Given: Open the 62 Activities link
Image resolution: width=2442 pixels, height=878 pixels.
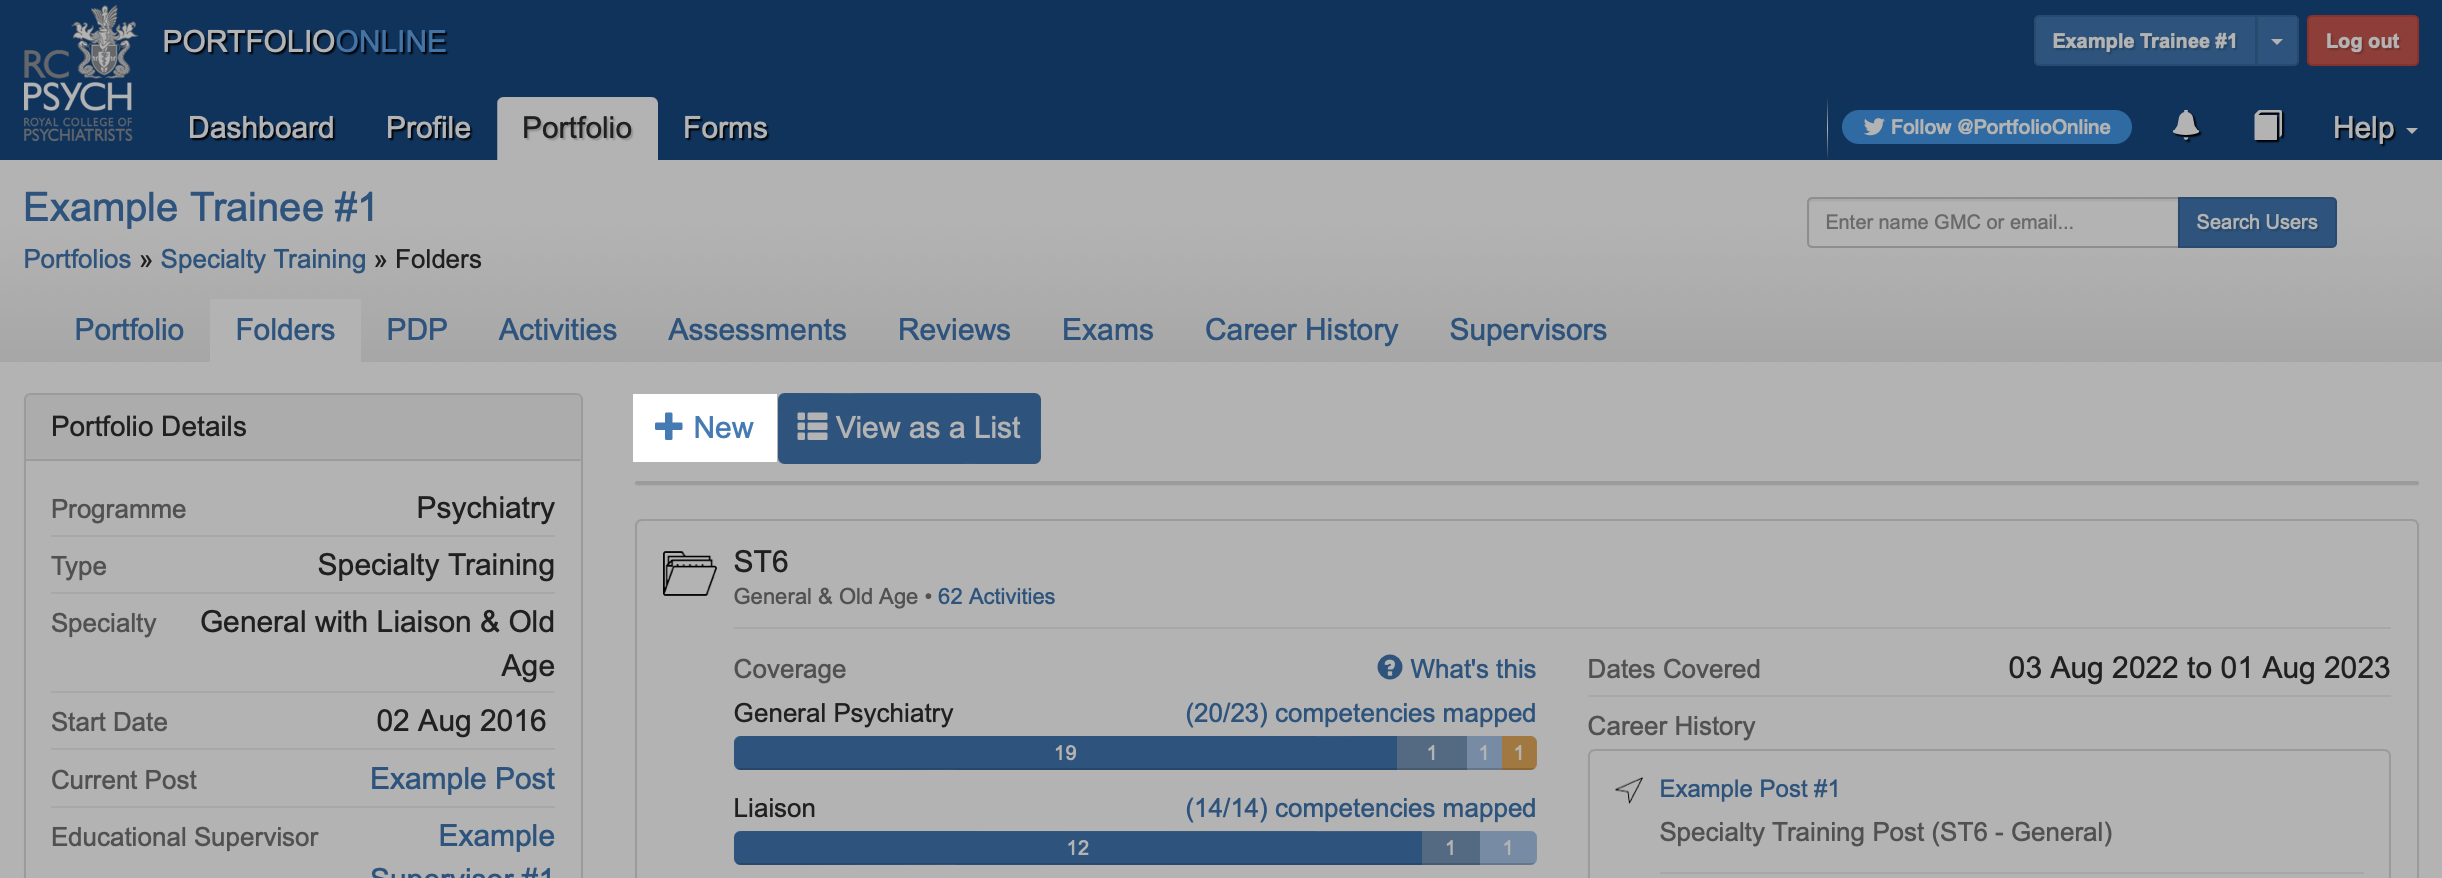Looking at the screenshot, I should 996,596.
